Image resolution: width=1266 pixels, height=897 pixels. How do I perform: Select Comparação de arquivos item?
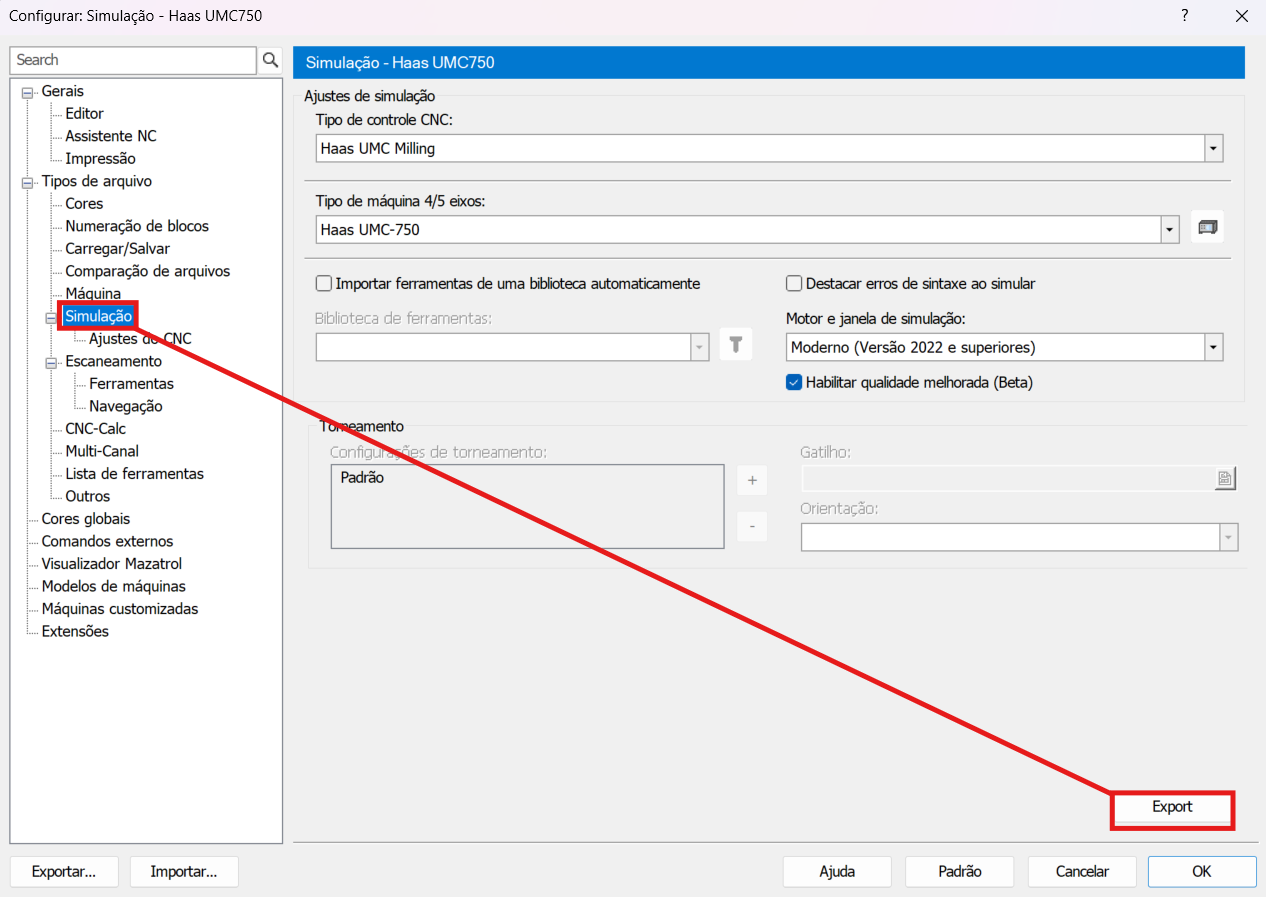pos(148,271)
